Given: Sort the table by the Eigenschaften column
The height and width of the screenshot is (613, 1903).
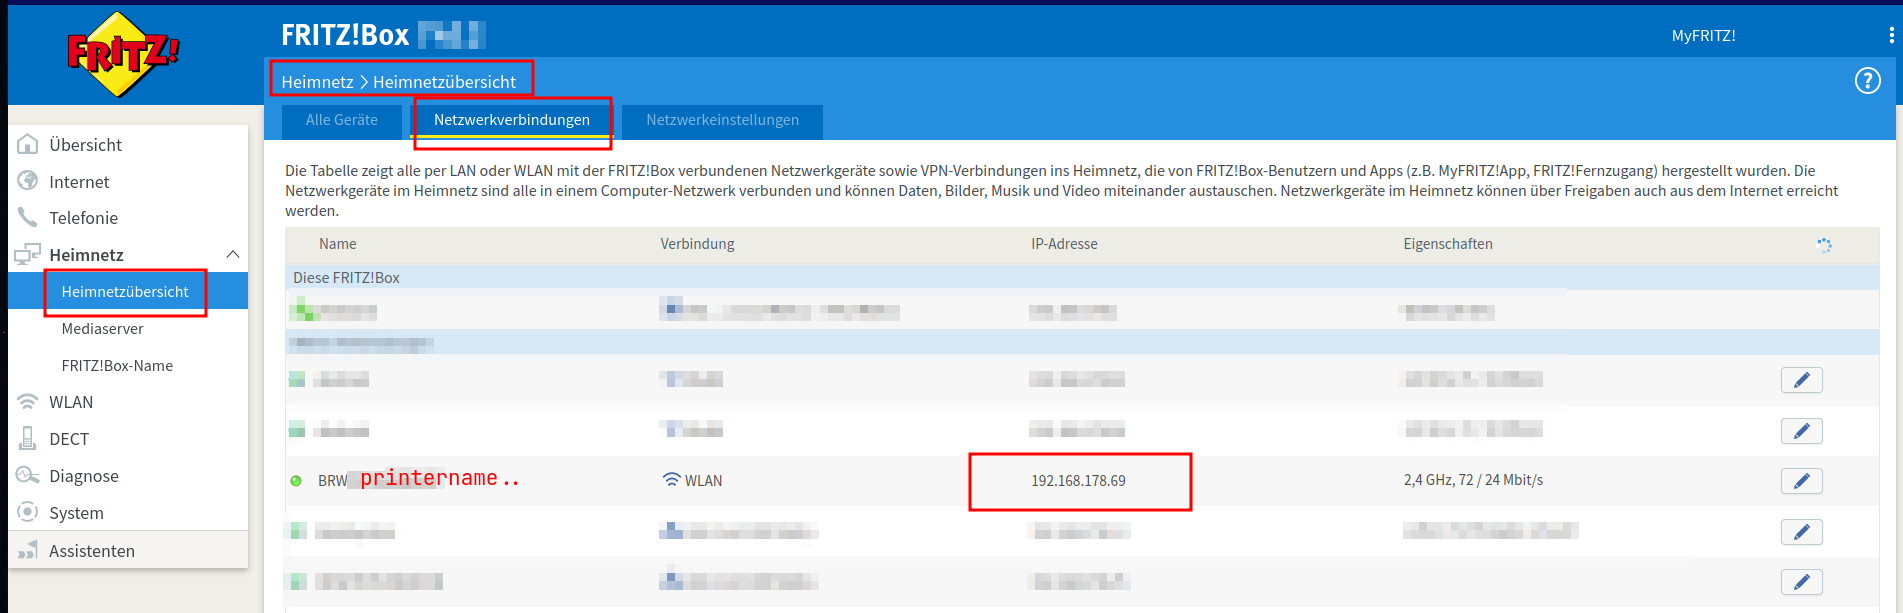Looking at the screenshot, I should click(x=1448, y=244).
